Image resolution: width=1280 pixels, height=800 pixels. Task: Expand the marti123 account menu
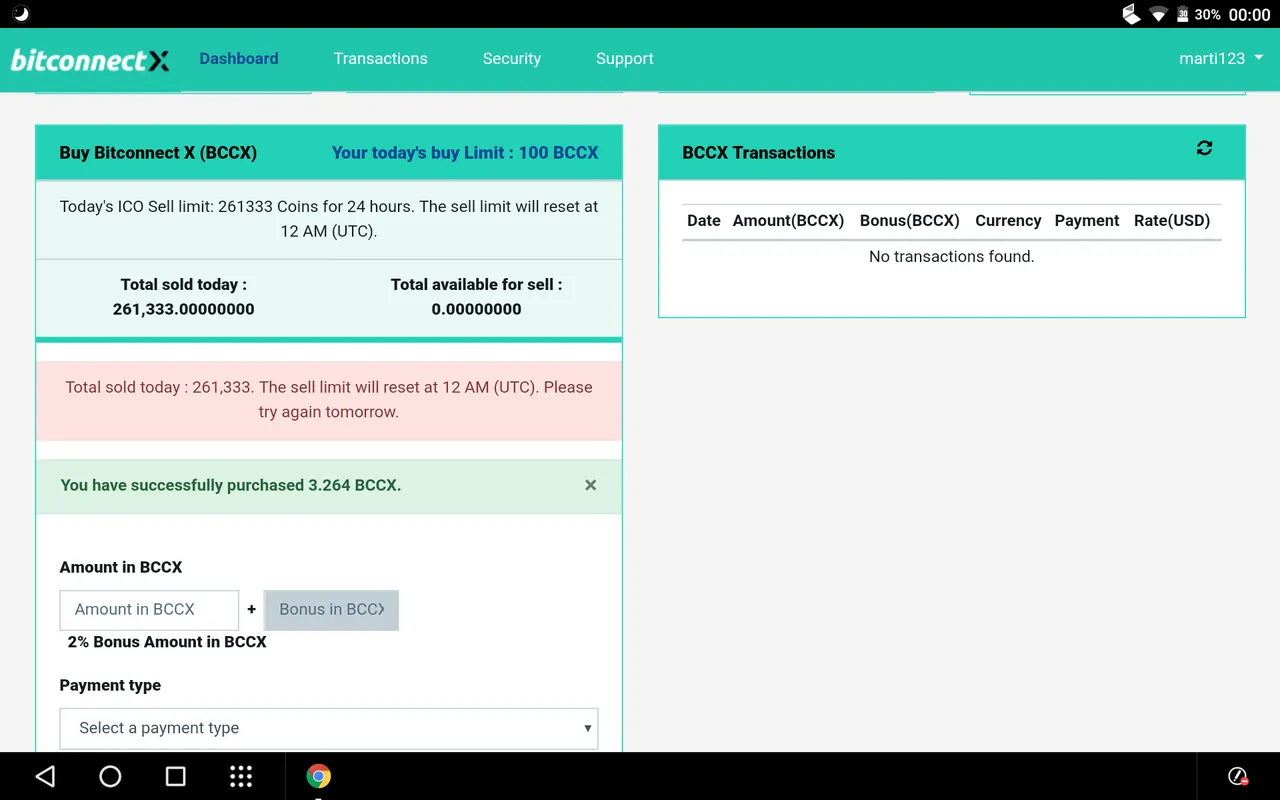coord(1221,58)
